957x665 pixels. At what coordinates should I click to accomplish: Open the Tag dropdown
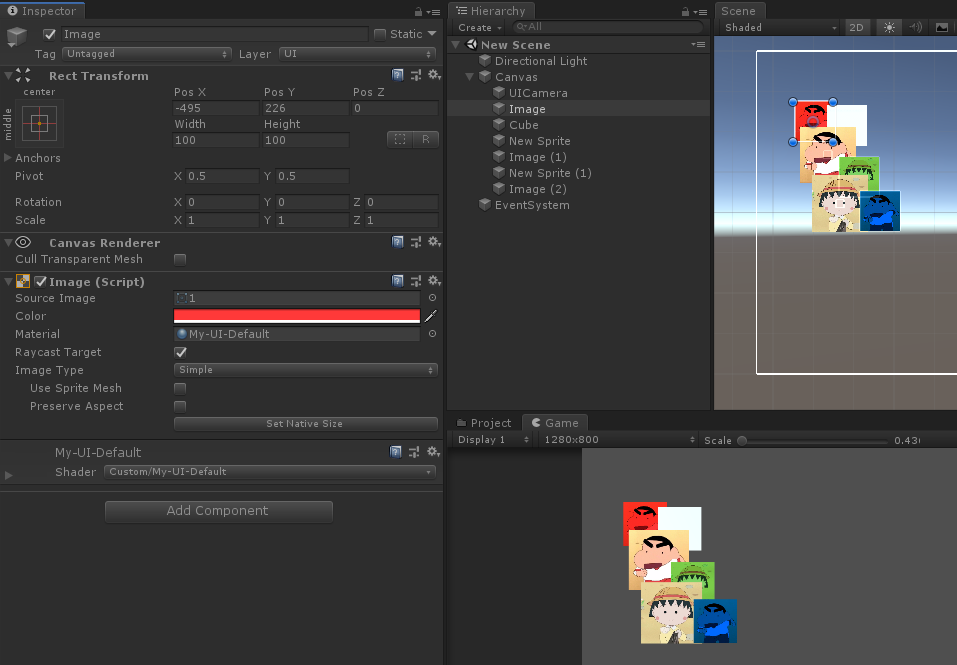(146, 54)
